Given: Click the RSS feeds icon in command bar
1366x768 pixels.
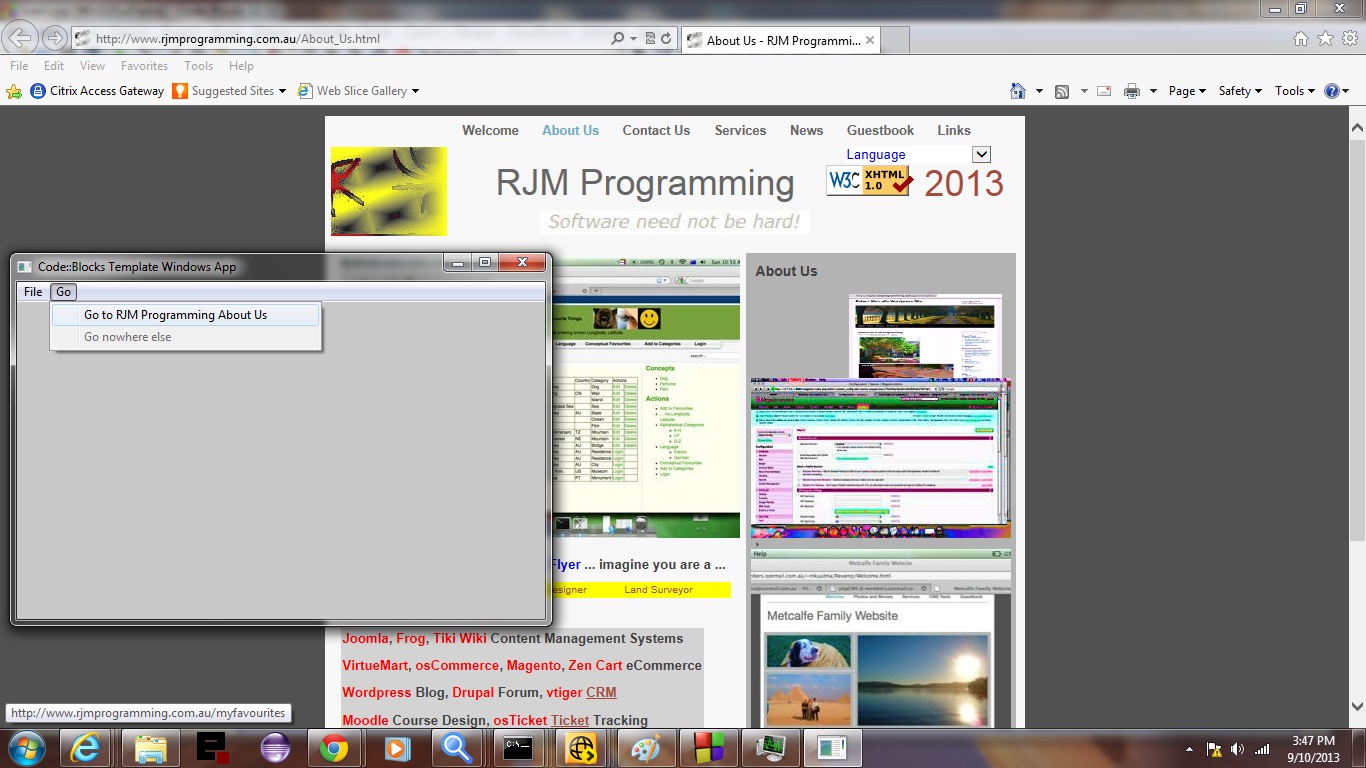Looking at the screenshot, I should tap(1062, 91).
